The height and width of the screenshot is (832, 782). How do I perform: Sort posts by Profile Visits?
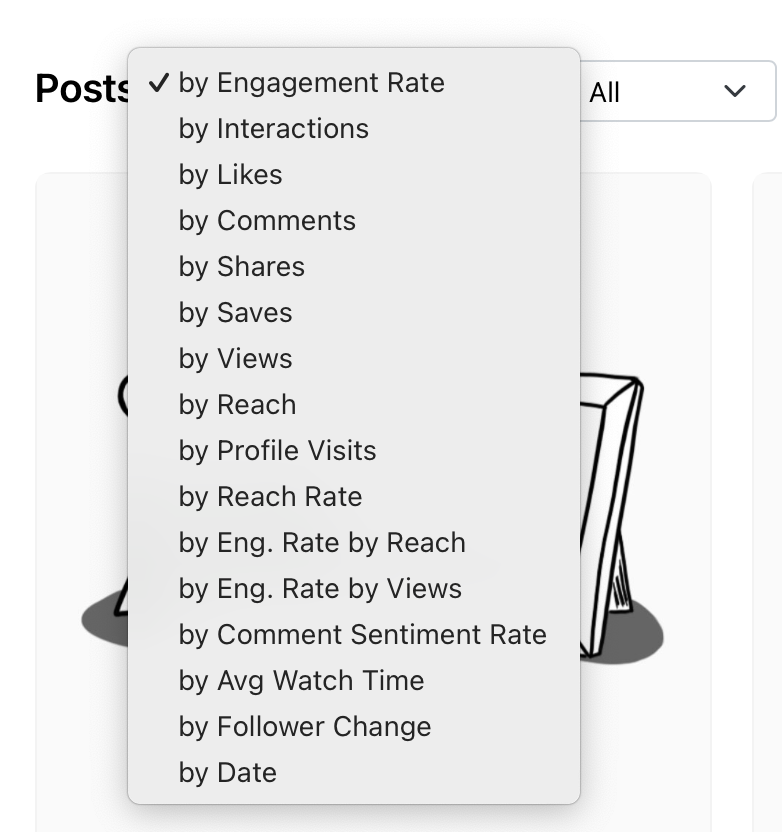(x=277, y=451)
